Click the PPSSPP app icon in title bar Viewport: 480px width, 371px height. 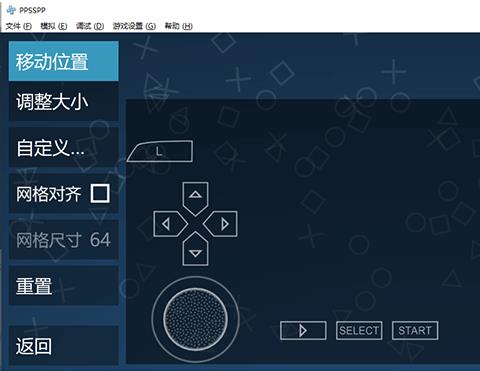click(11, 10)
